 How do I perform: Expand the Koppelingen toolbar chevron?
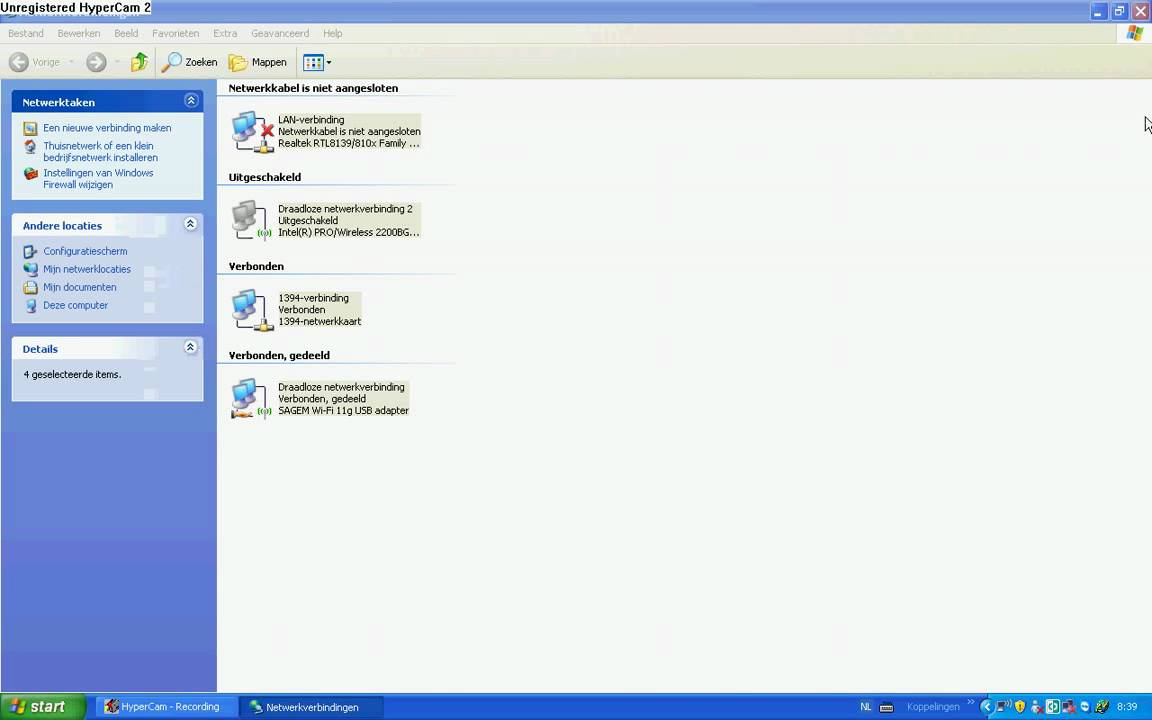[971, 702]
